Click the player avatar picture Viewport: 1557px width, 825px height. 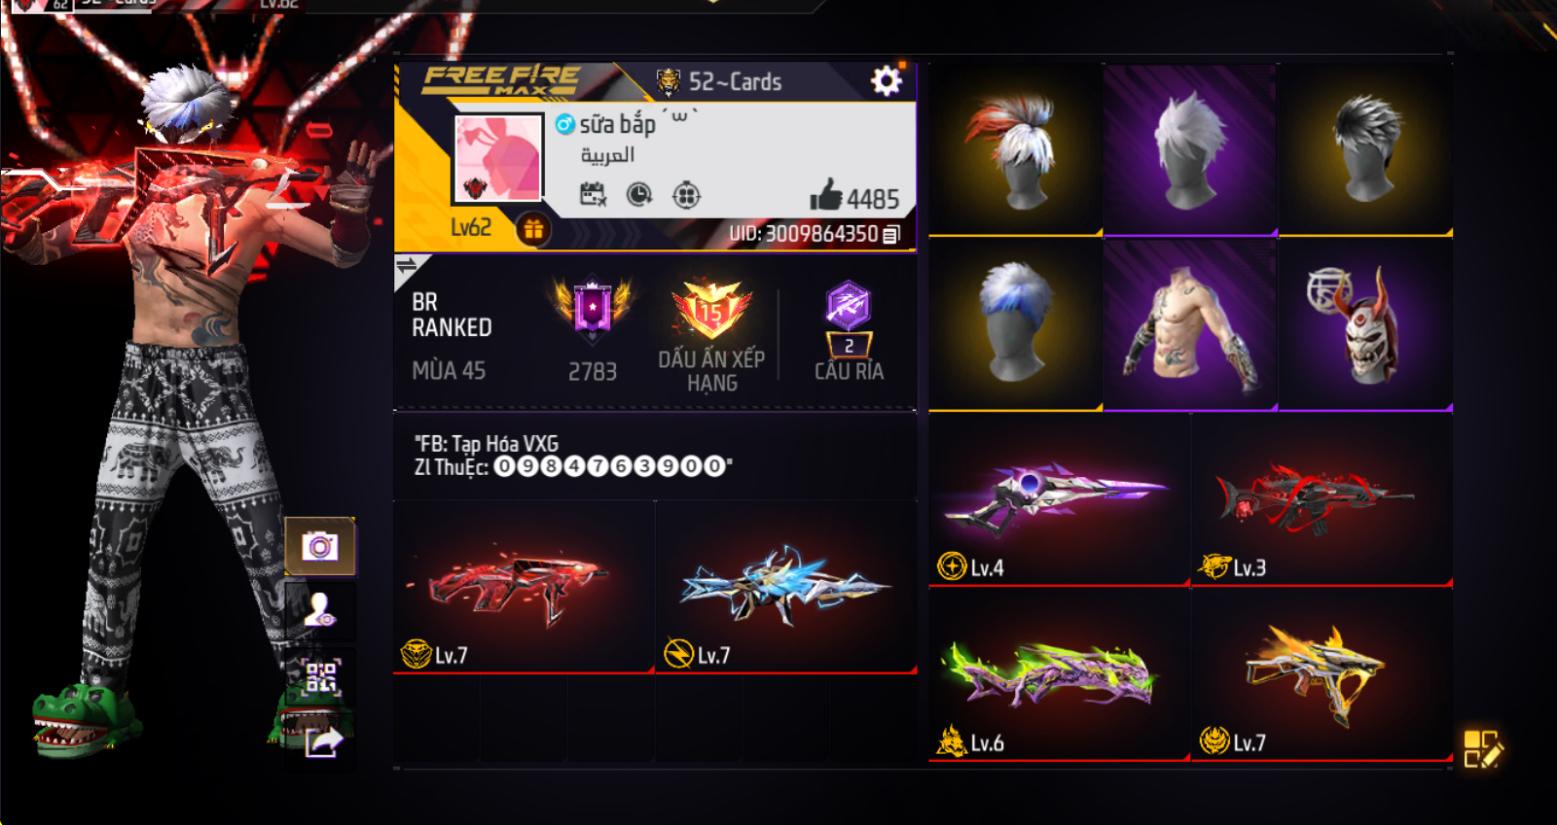click(498, 158)
